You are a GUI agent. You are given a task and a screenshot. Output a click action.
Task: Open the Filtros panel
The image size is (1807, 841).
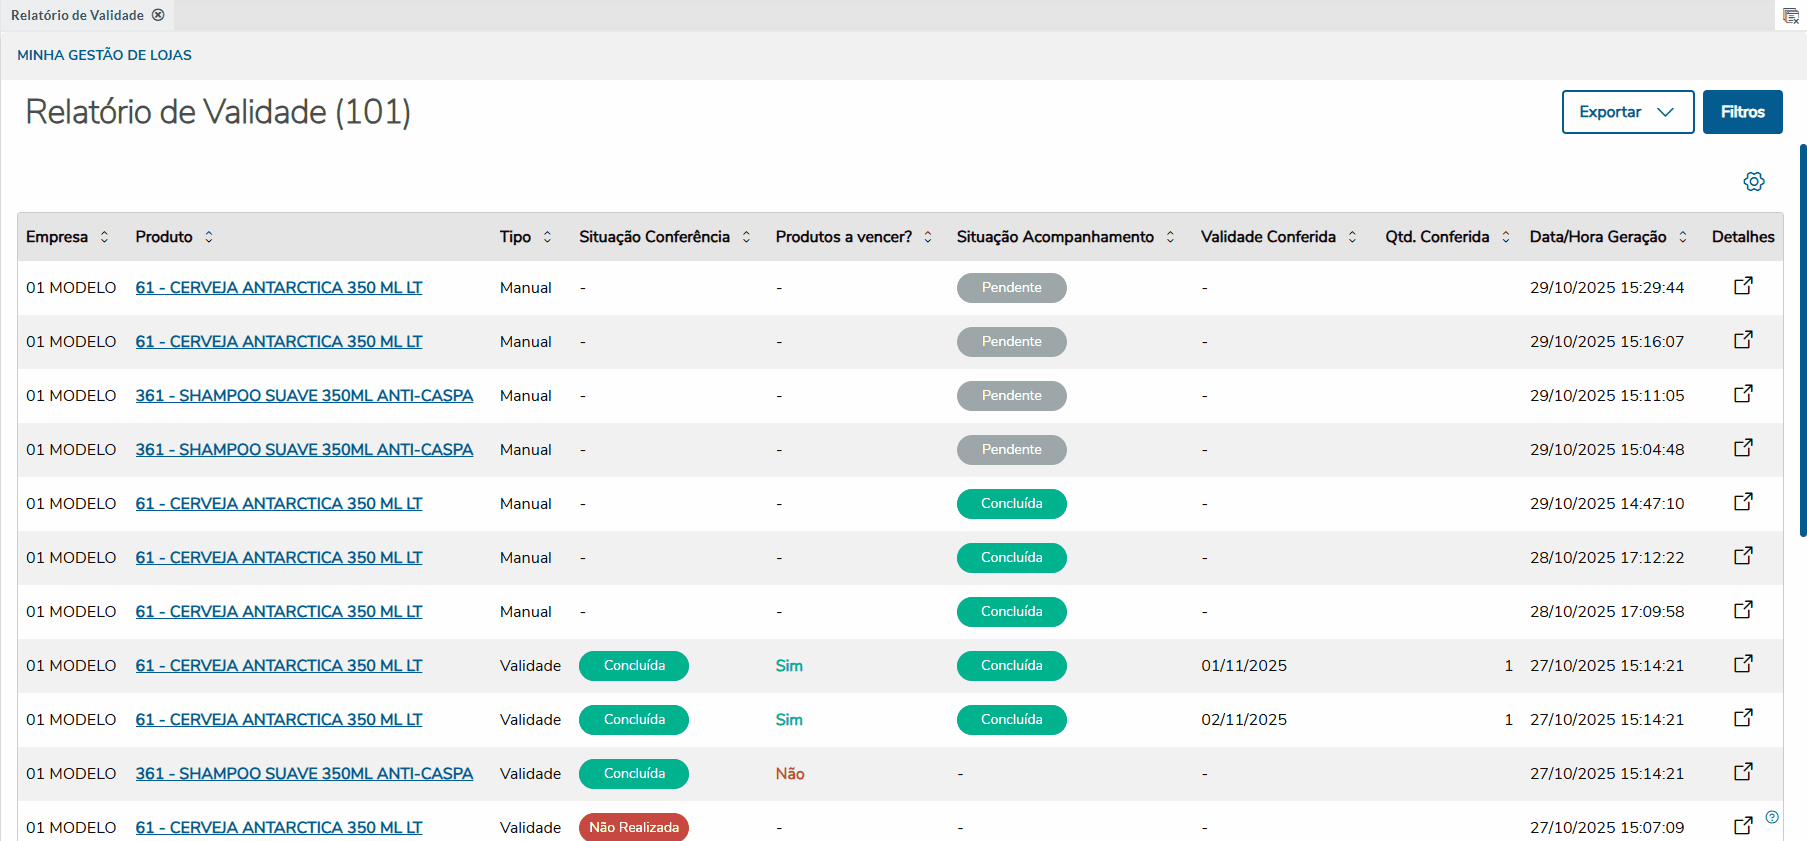[1742, 112]
